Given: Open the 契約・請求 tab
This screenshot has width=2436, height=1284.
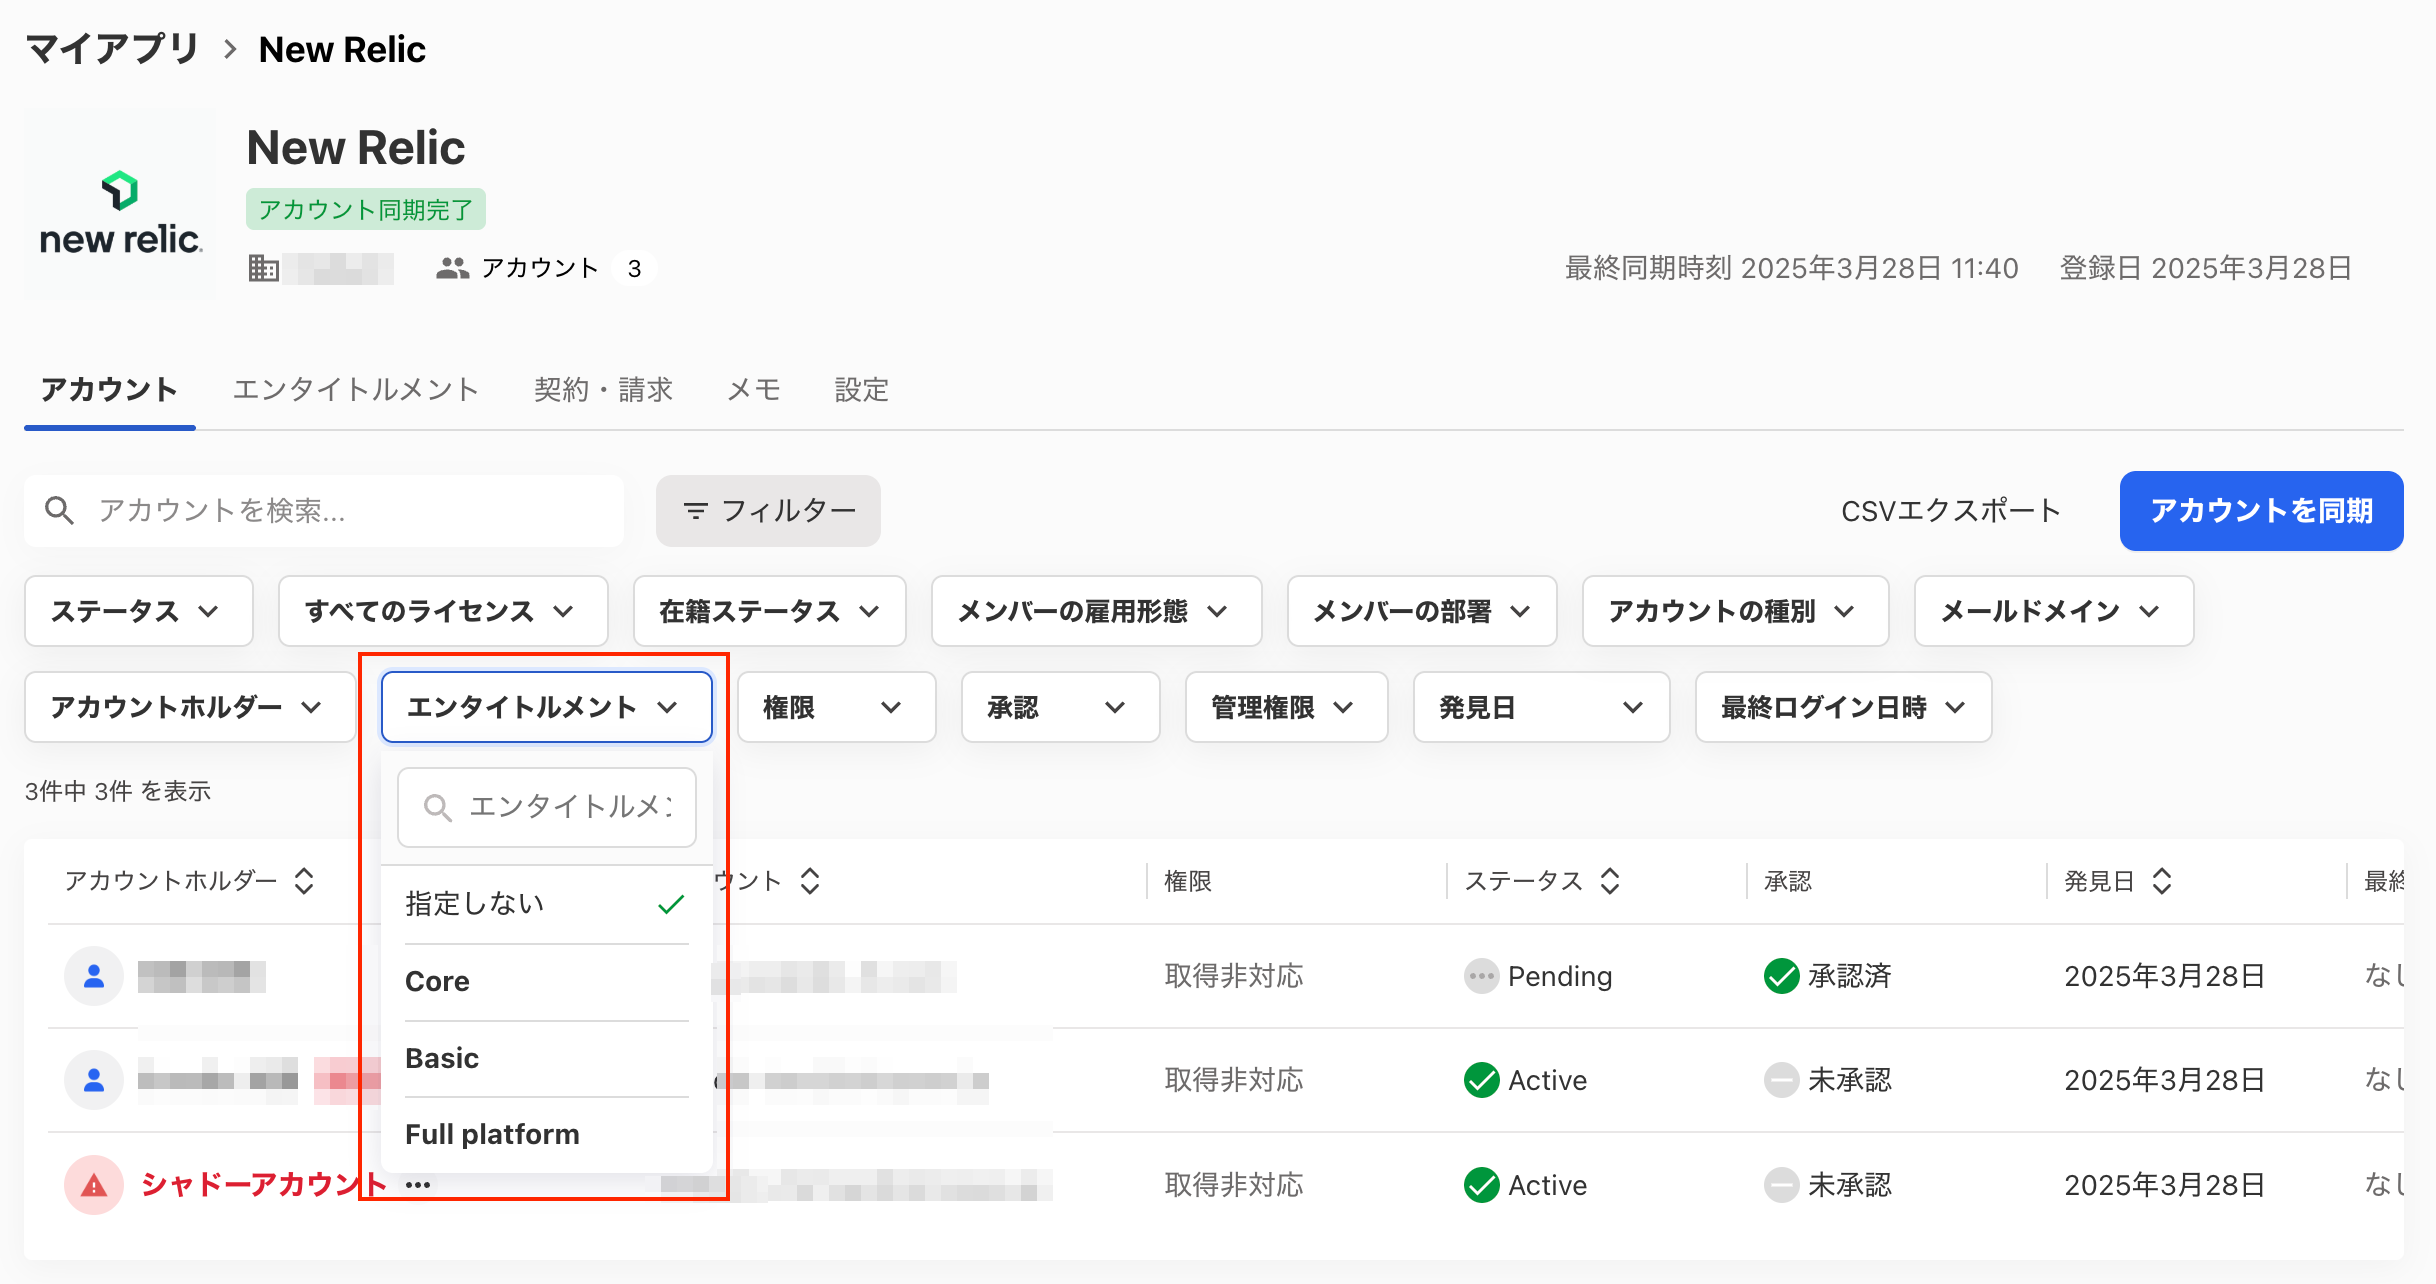Looking at the screenshot, I should [603, 389].
